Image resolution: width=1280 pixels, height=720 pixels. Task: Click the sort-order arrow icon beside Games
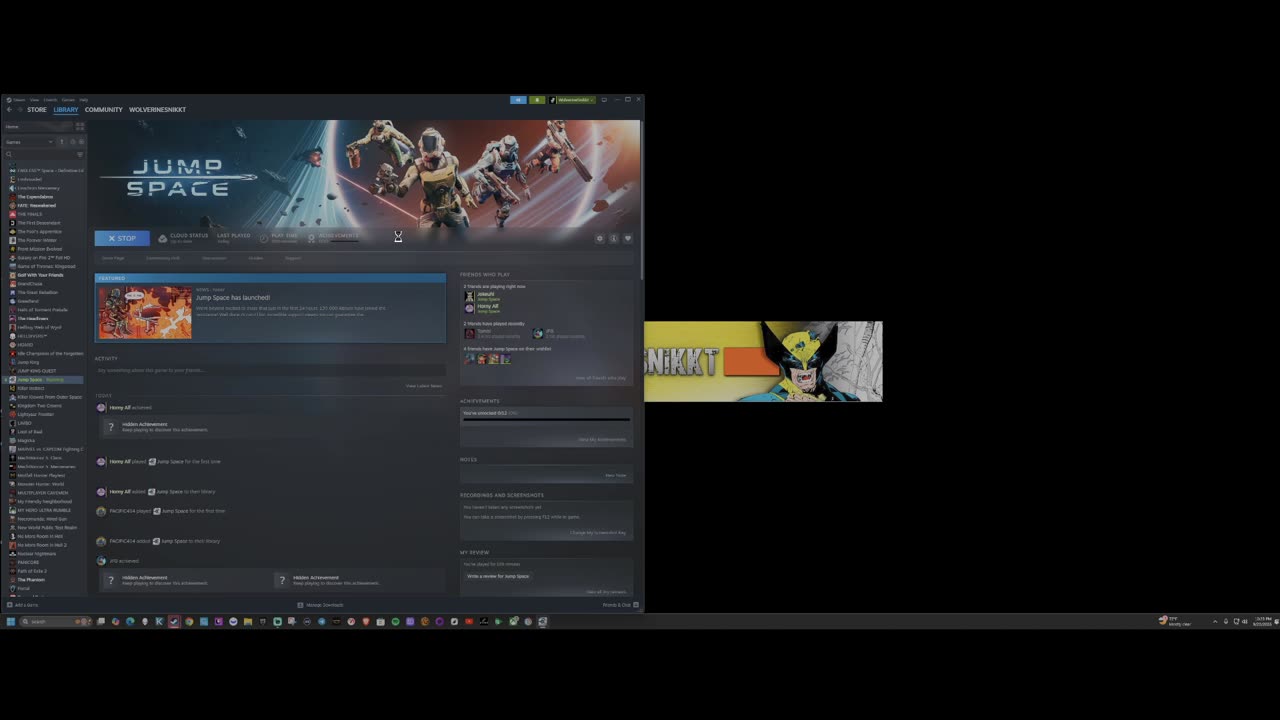pyautogui.click(x=62, y=142)
